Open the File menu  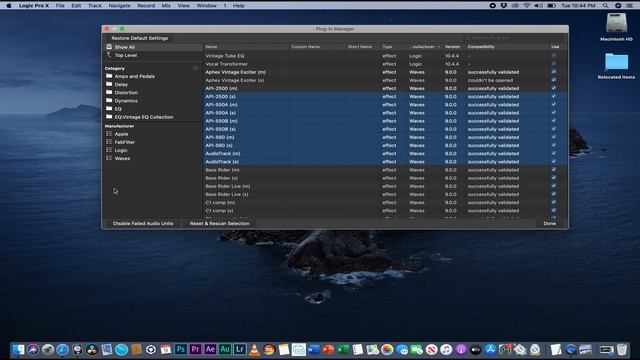coord(60,6)
